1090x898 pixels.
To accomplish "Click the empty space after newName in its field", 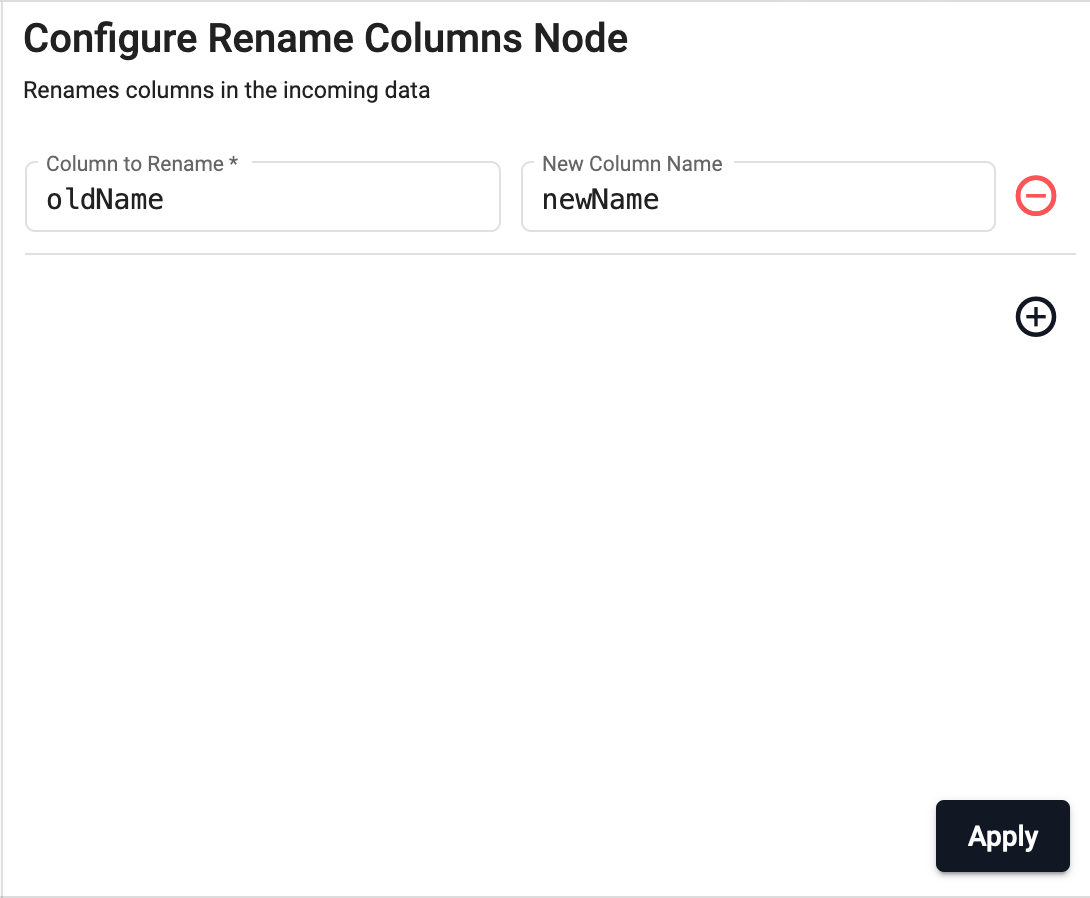I will pos(830,200).
